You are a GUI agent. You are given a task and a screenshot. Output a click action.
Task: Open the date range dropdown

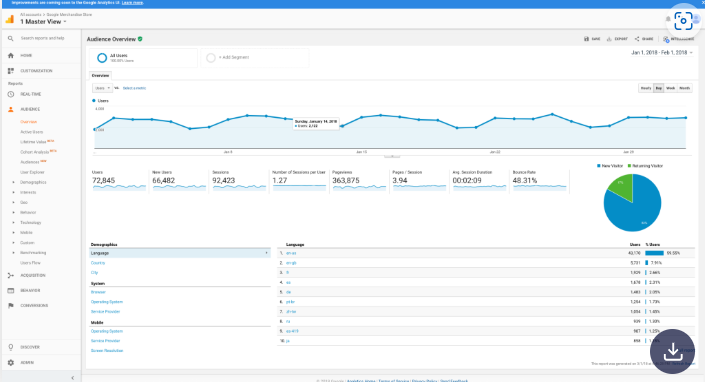(661, 53)
